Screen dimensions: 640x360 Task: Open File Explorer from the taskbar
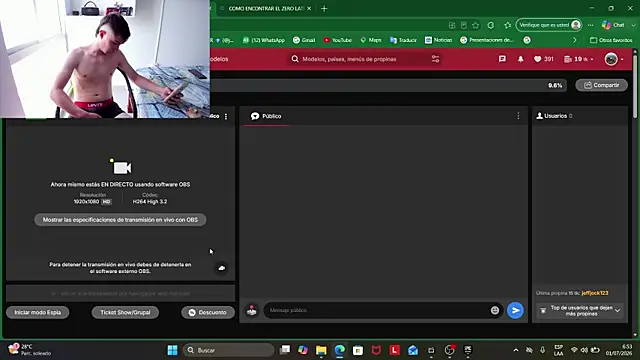click(x=321, y=350)
